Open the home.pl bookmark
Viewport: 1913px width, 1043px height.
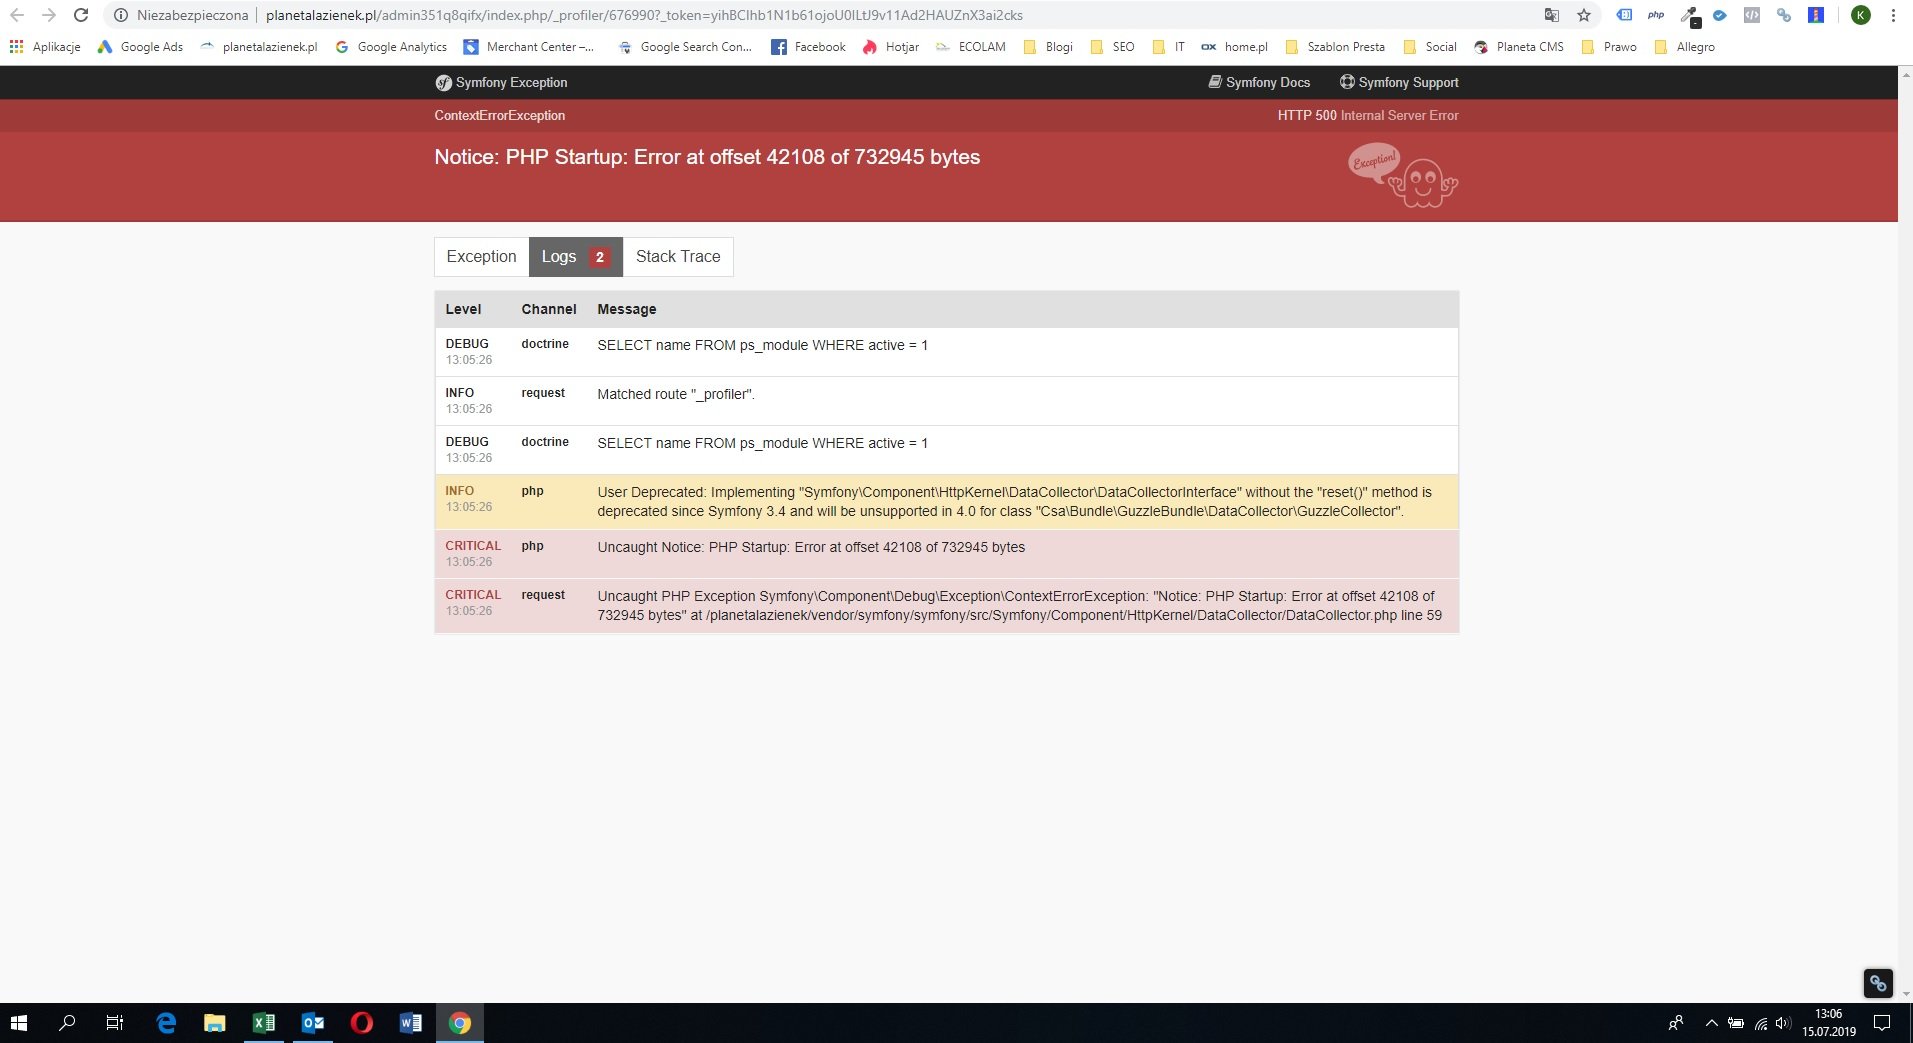click(1234, 47)
